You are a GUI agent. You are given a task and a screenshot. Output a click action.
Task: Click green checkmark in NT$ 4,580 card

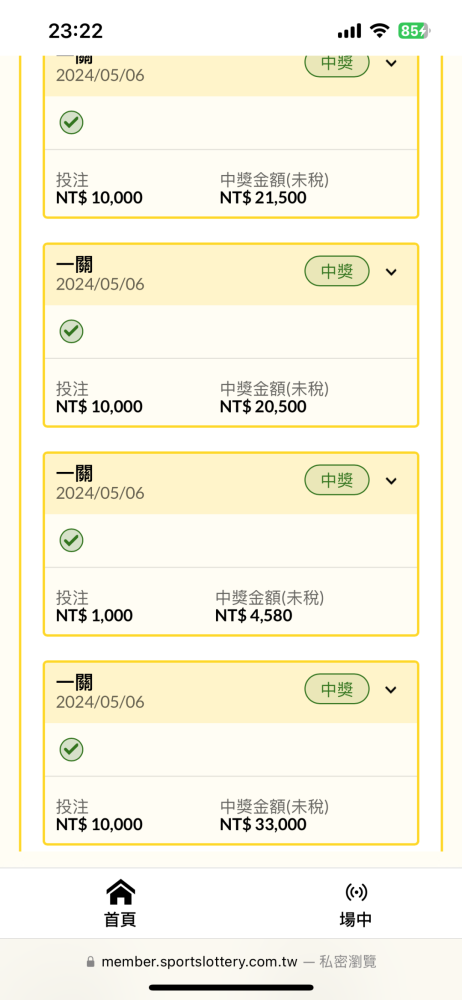tap(71, 540)
